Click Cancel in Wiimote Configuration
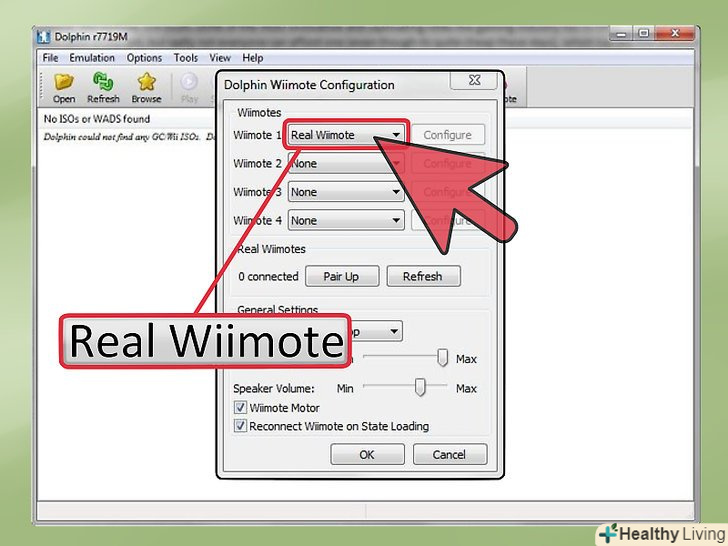728x546 pixels. point(449,454)
